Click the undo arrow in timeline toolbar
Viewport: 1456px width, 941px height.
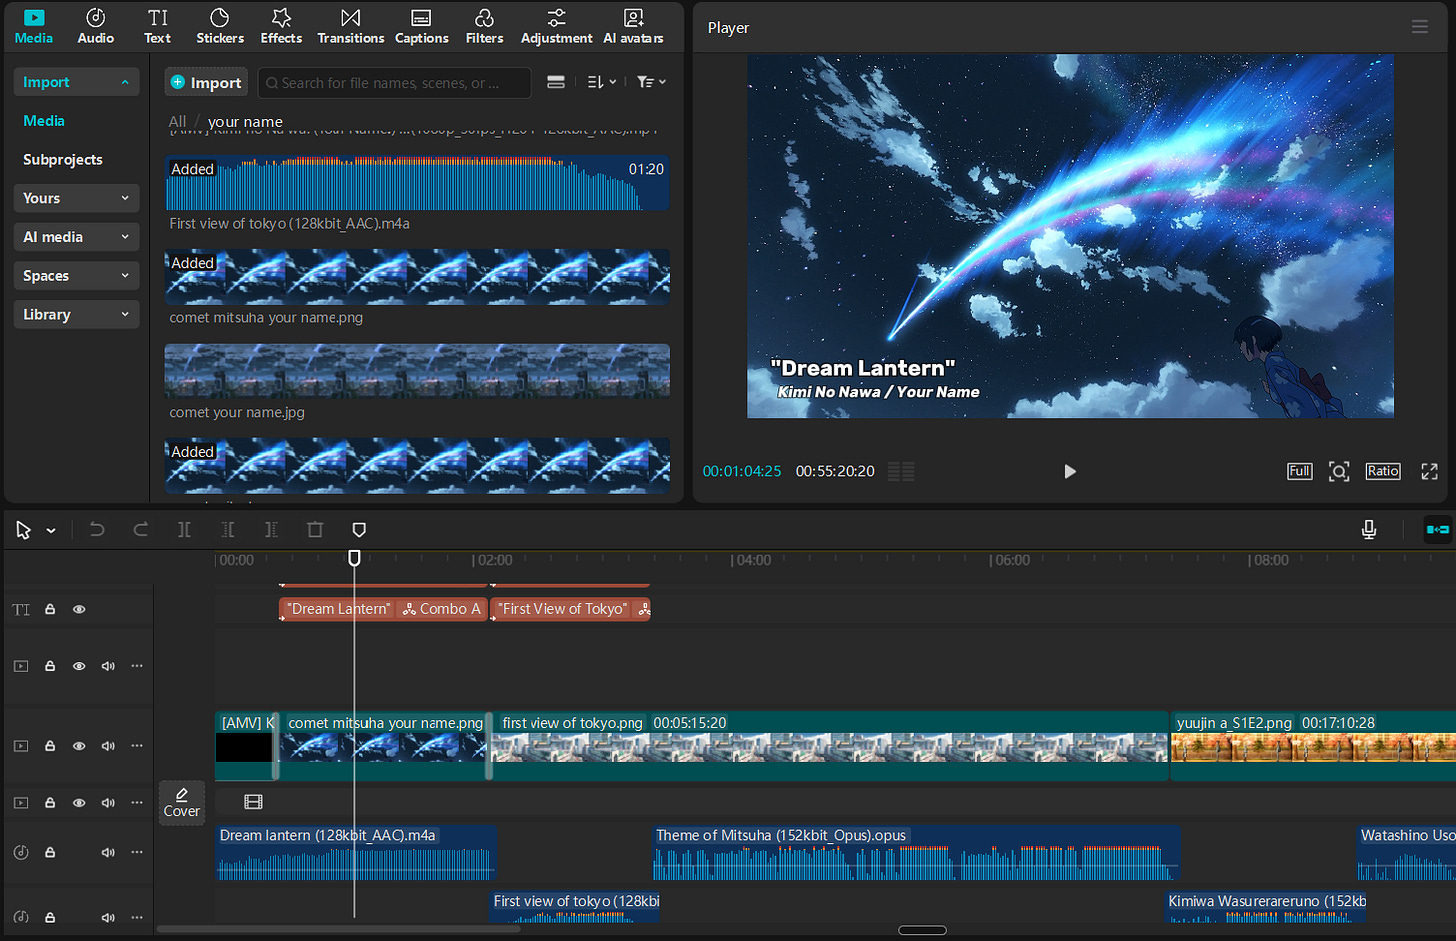tap(97, 530)
